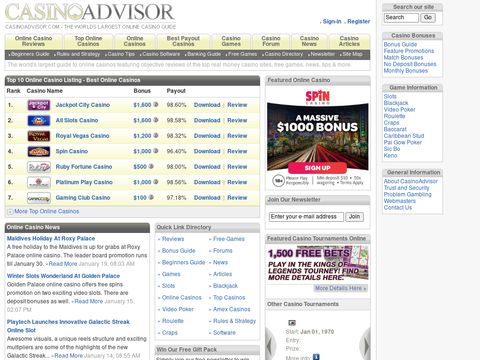
Task: Open Winter Slots Wonderland At Golden Palace headline
Action: (63, 276)
